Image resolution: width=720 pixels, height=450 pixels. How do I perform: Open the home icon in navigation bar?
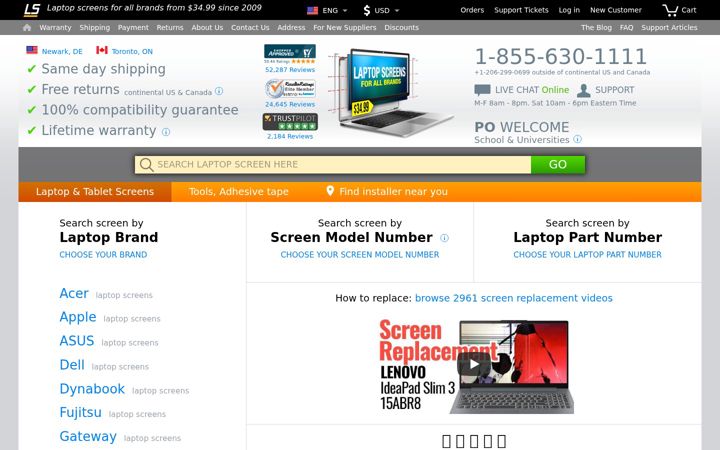coord(27,28)
